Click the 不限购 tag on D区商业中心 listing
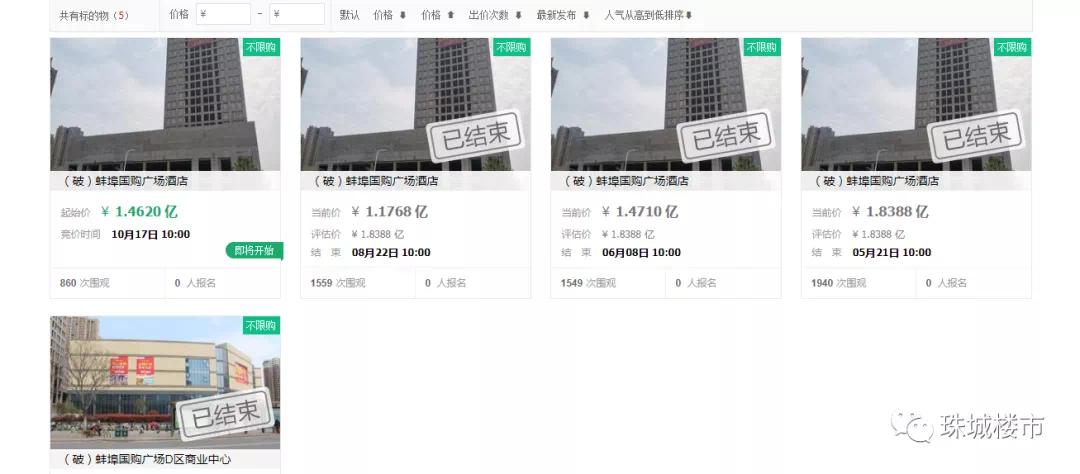Screen dimensions: 1080x474 pos(261,325)
